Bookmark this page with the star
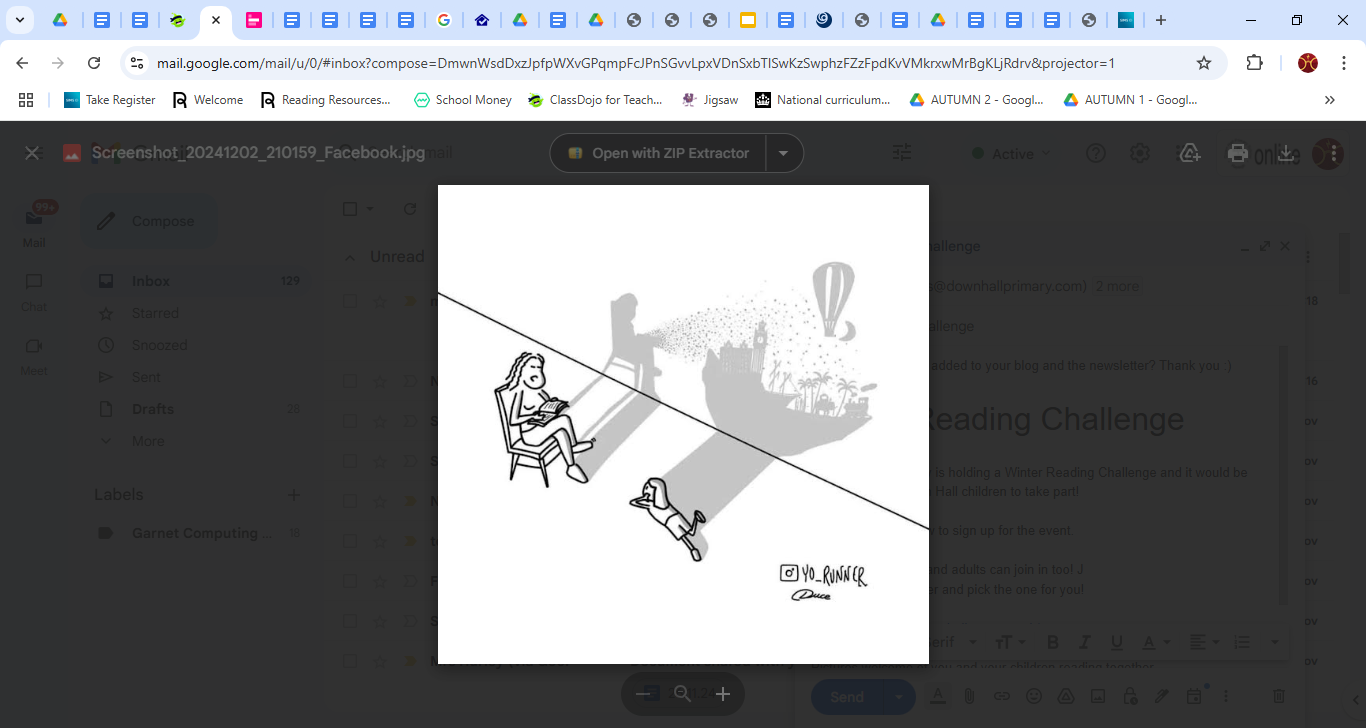This screenshot has height=728, width=1366. (x=1204, y=63)
